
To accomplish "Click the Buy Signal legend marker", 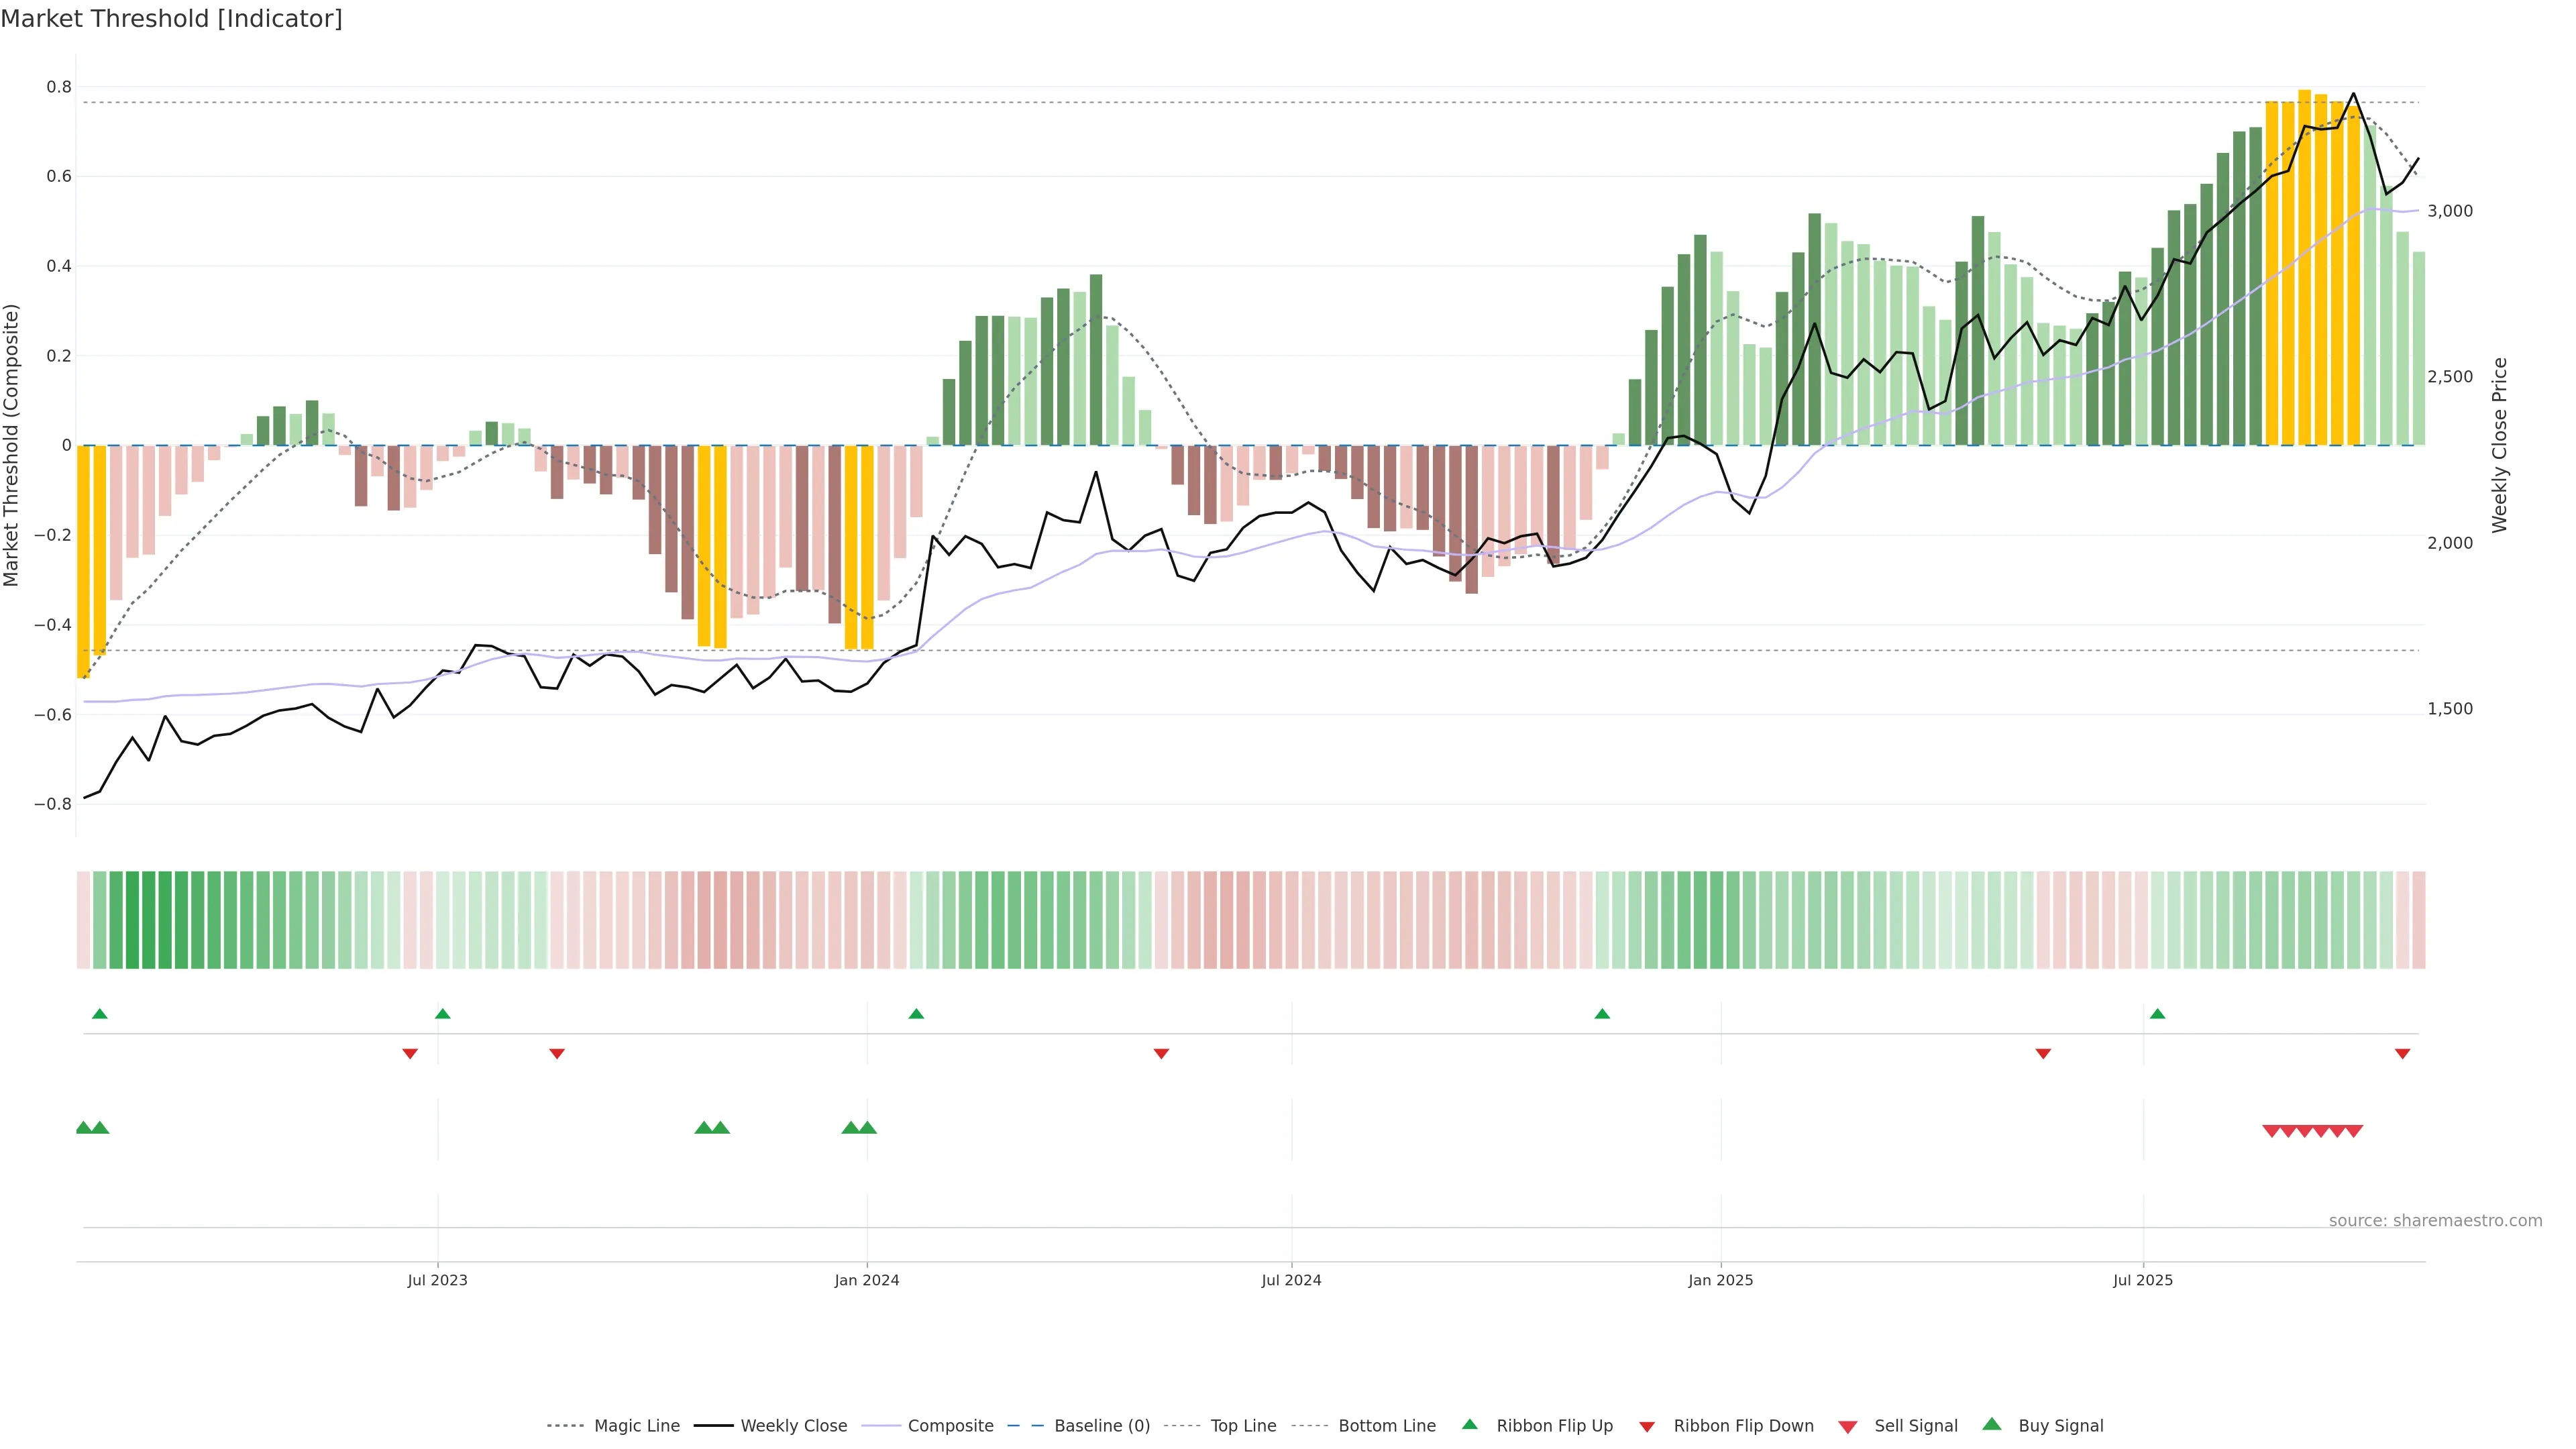I will pyautogui.click(x=1992, y=1424).
